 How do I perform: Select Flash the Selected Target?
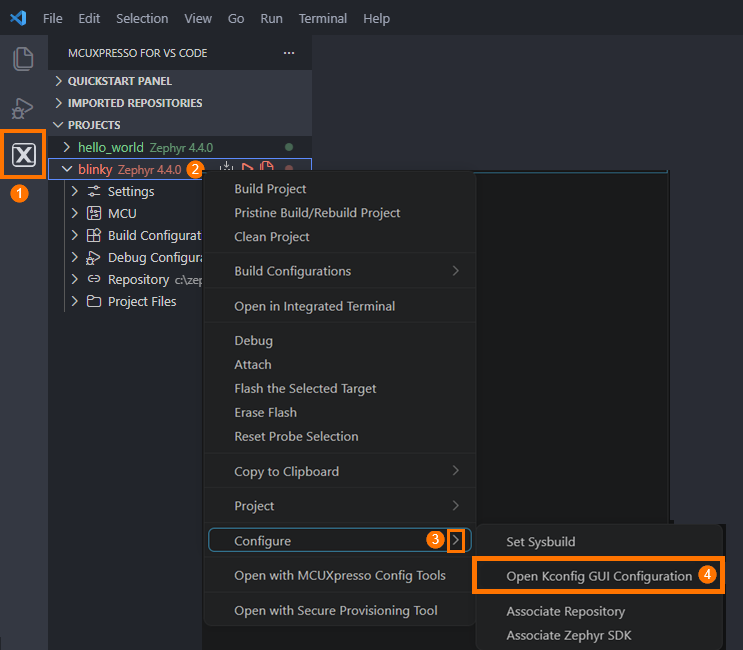tap(339, 388)
